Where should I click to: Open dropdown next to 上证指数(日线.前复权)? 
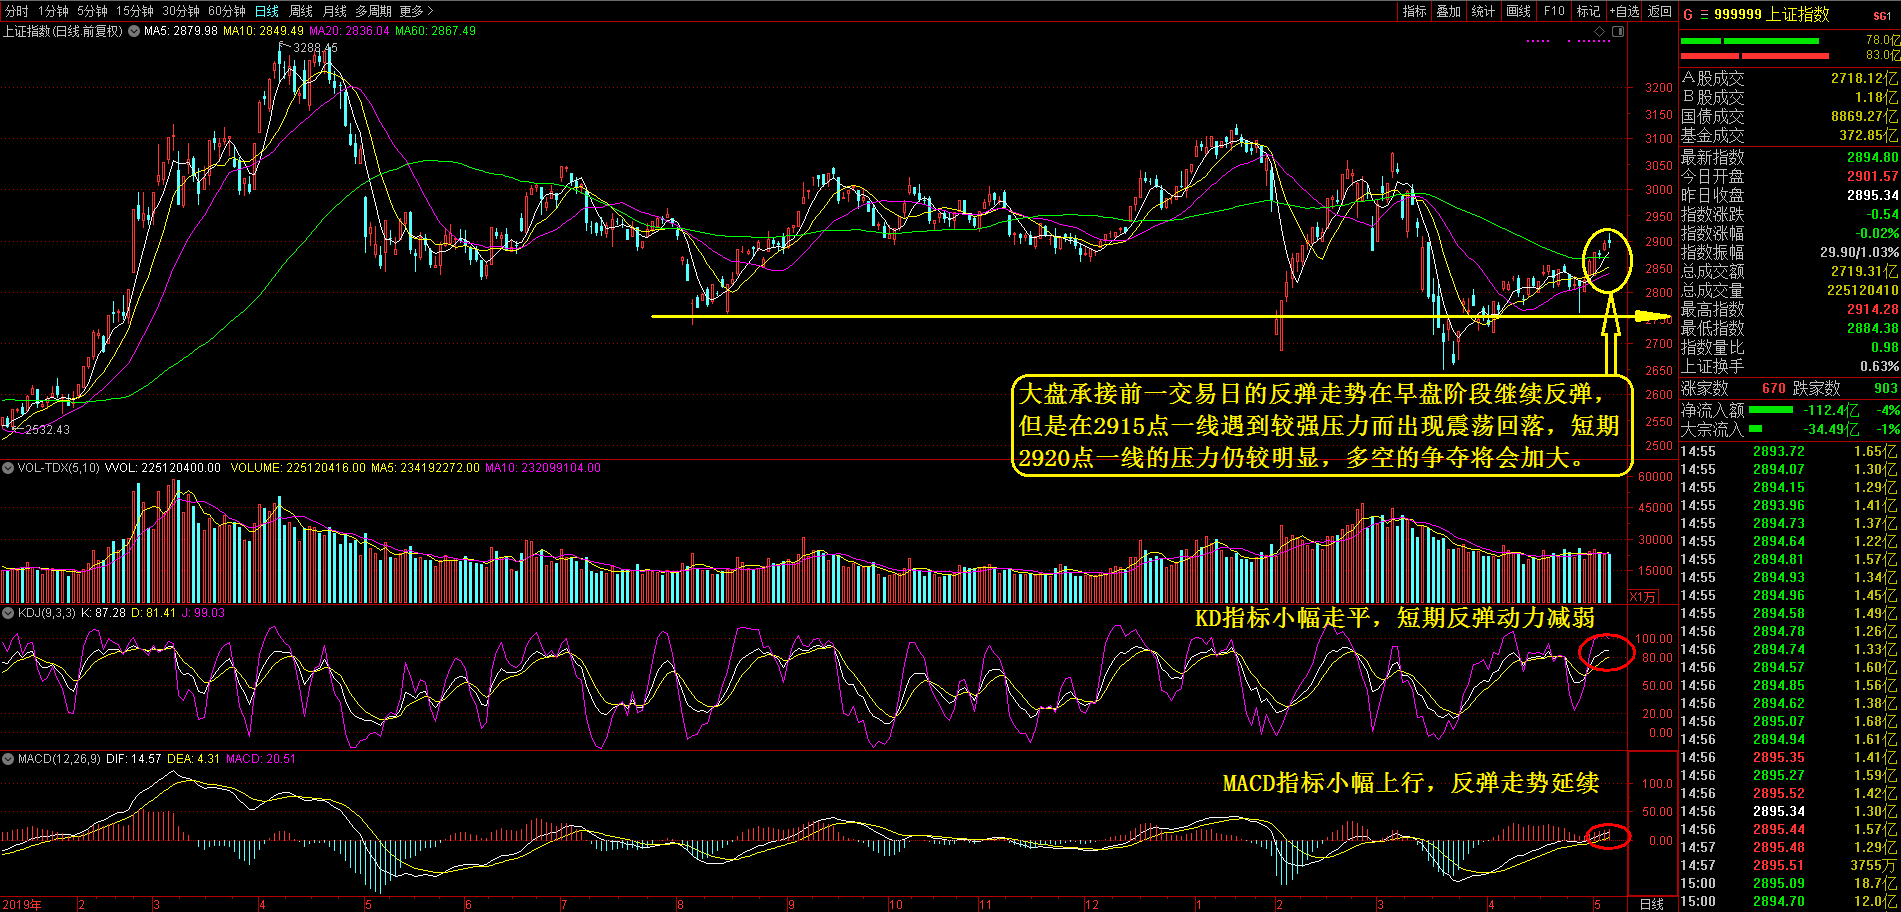[x=134, y=31]
